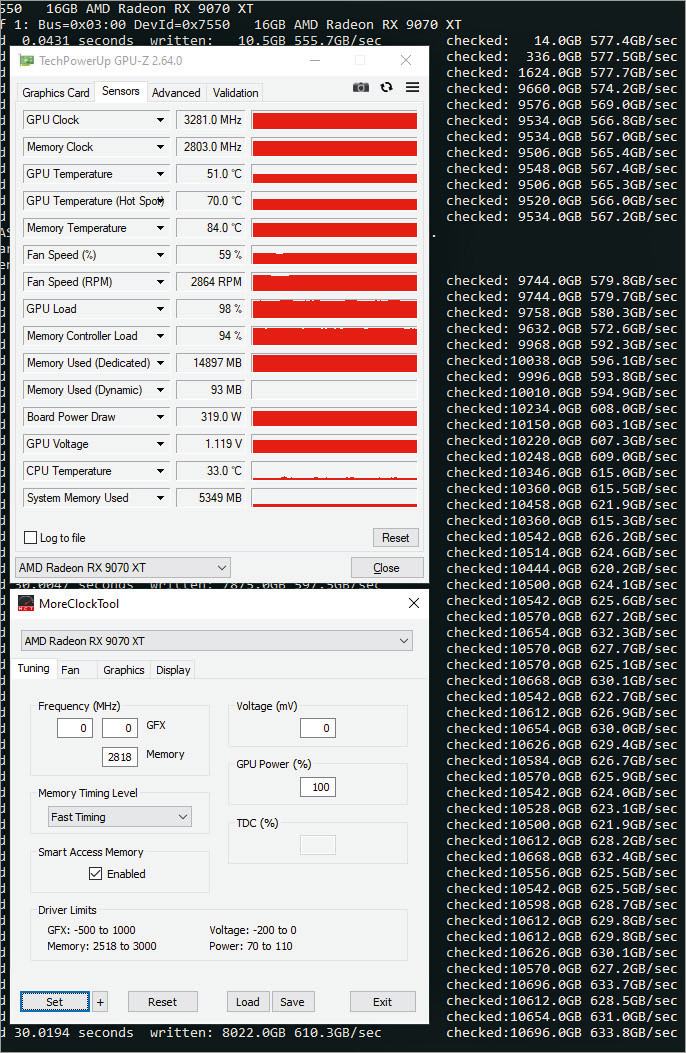Click the CPU Temperature sensor graph
The width and height of the screenshot is (686, 1053).
pos(334,471)
